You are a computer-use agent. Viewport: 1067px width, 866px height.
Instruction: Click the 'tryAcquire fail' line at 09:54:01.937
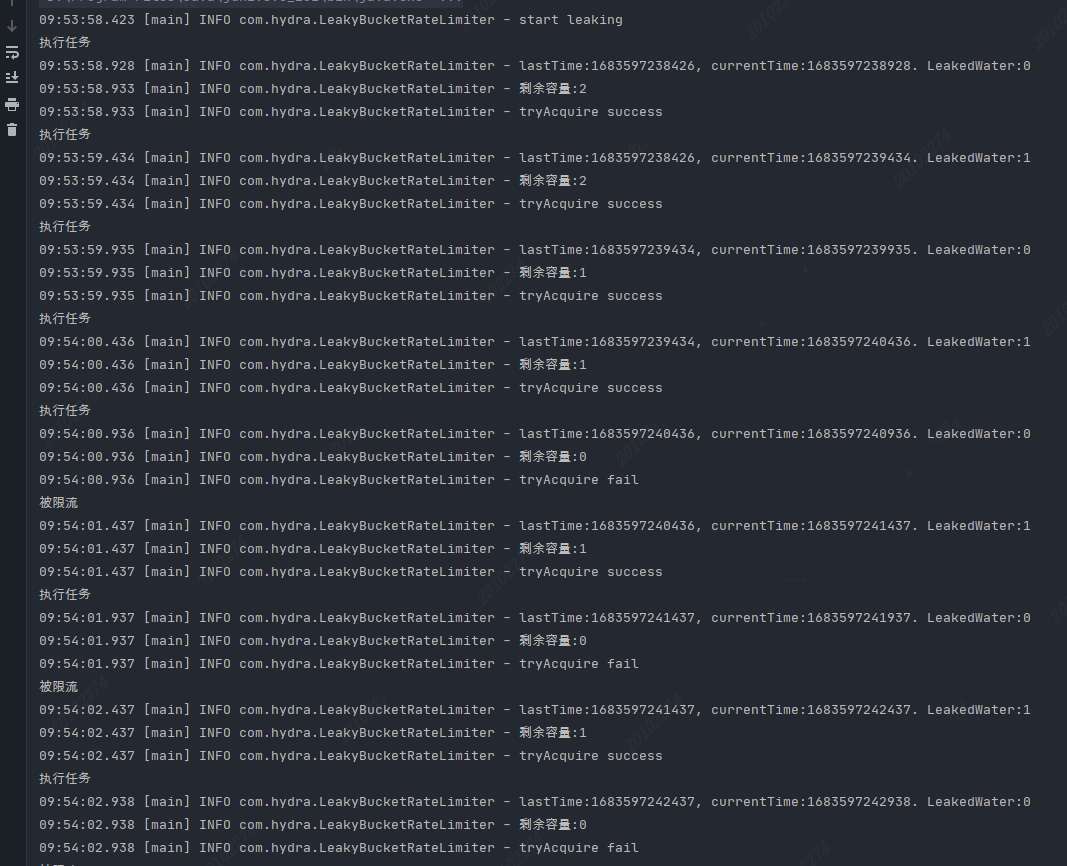339,663
